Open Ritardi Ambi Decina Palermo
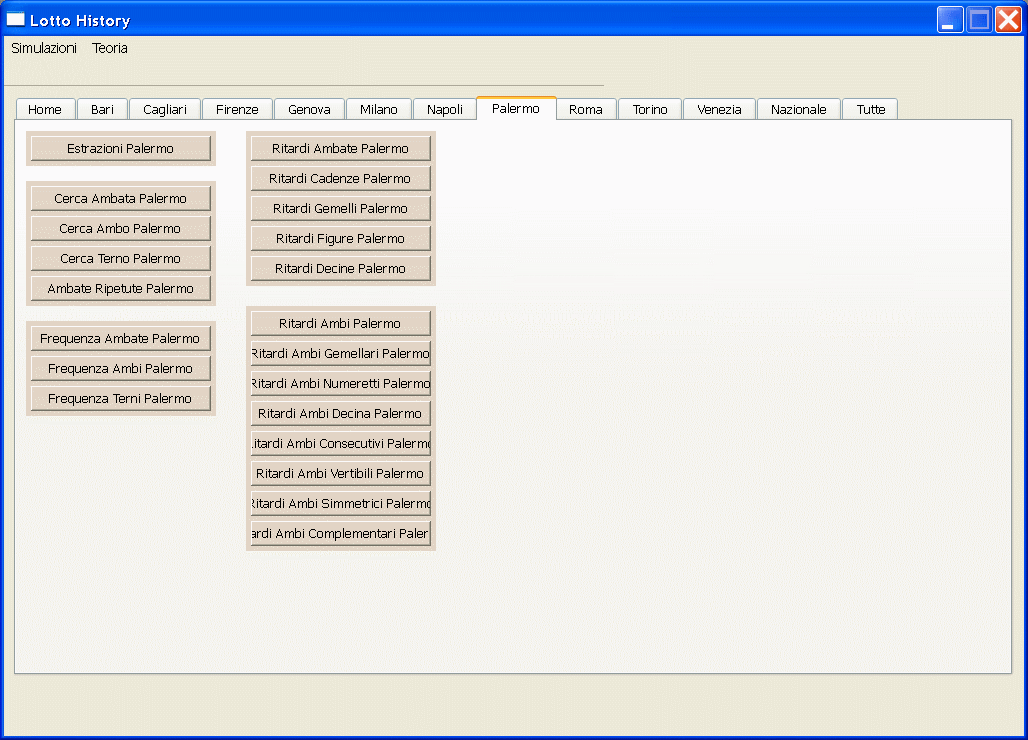Screen dimensions: 1028x740 [340, 414]
